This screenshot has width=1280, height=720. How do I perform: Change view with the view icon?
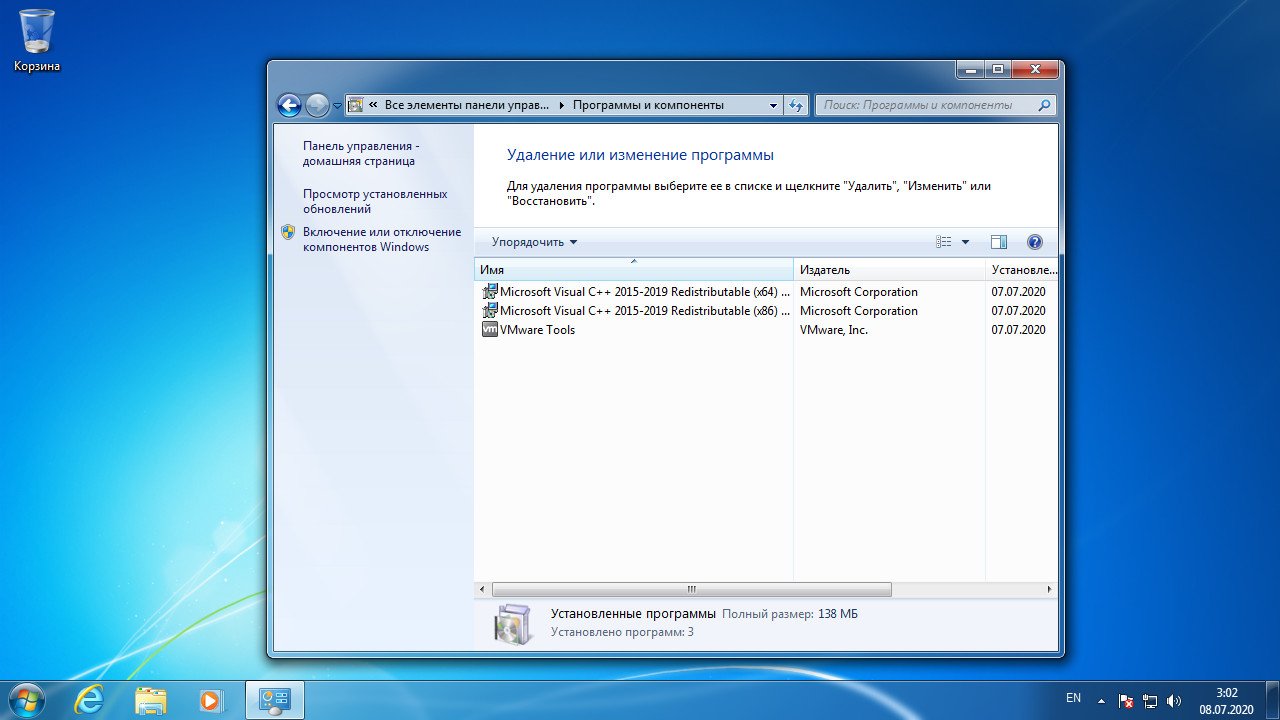(944, 242)
